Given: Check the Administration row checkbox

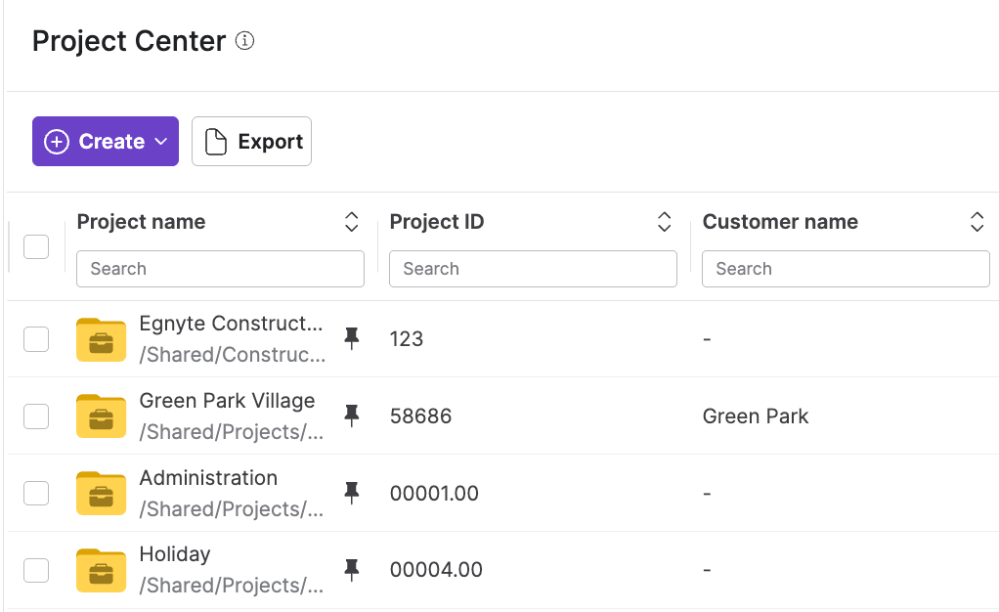Looking at the screenshot, I should (x=36, y=493).
